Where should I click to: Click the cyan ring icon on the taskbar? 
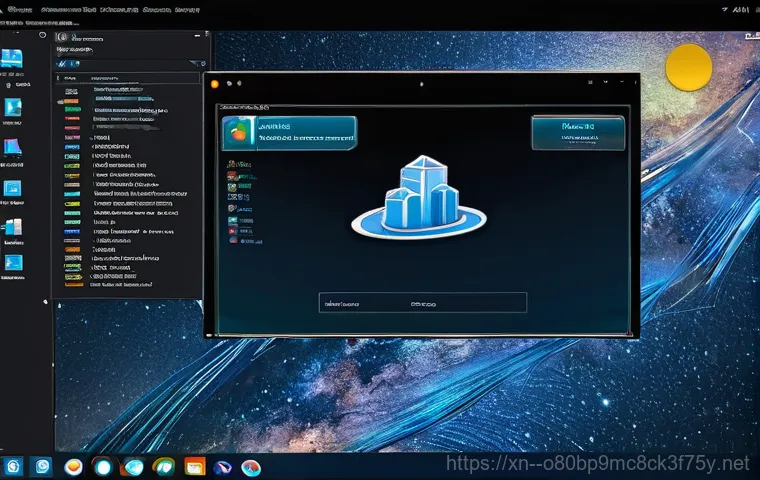pos(102,466)
